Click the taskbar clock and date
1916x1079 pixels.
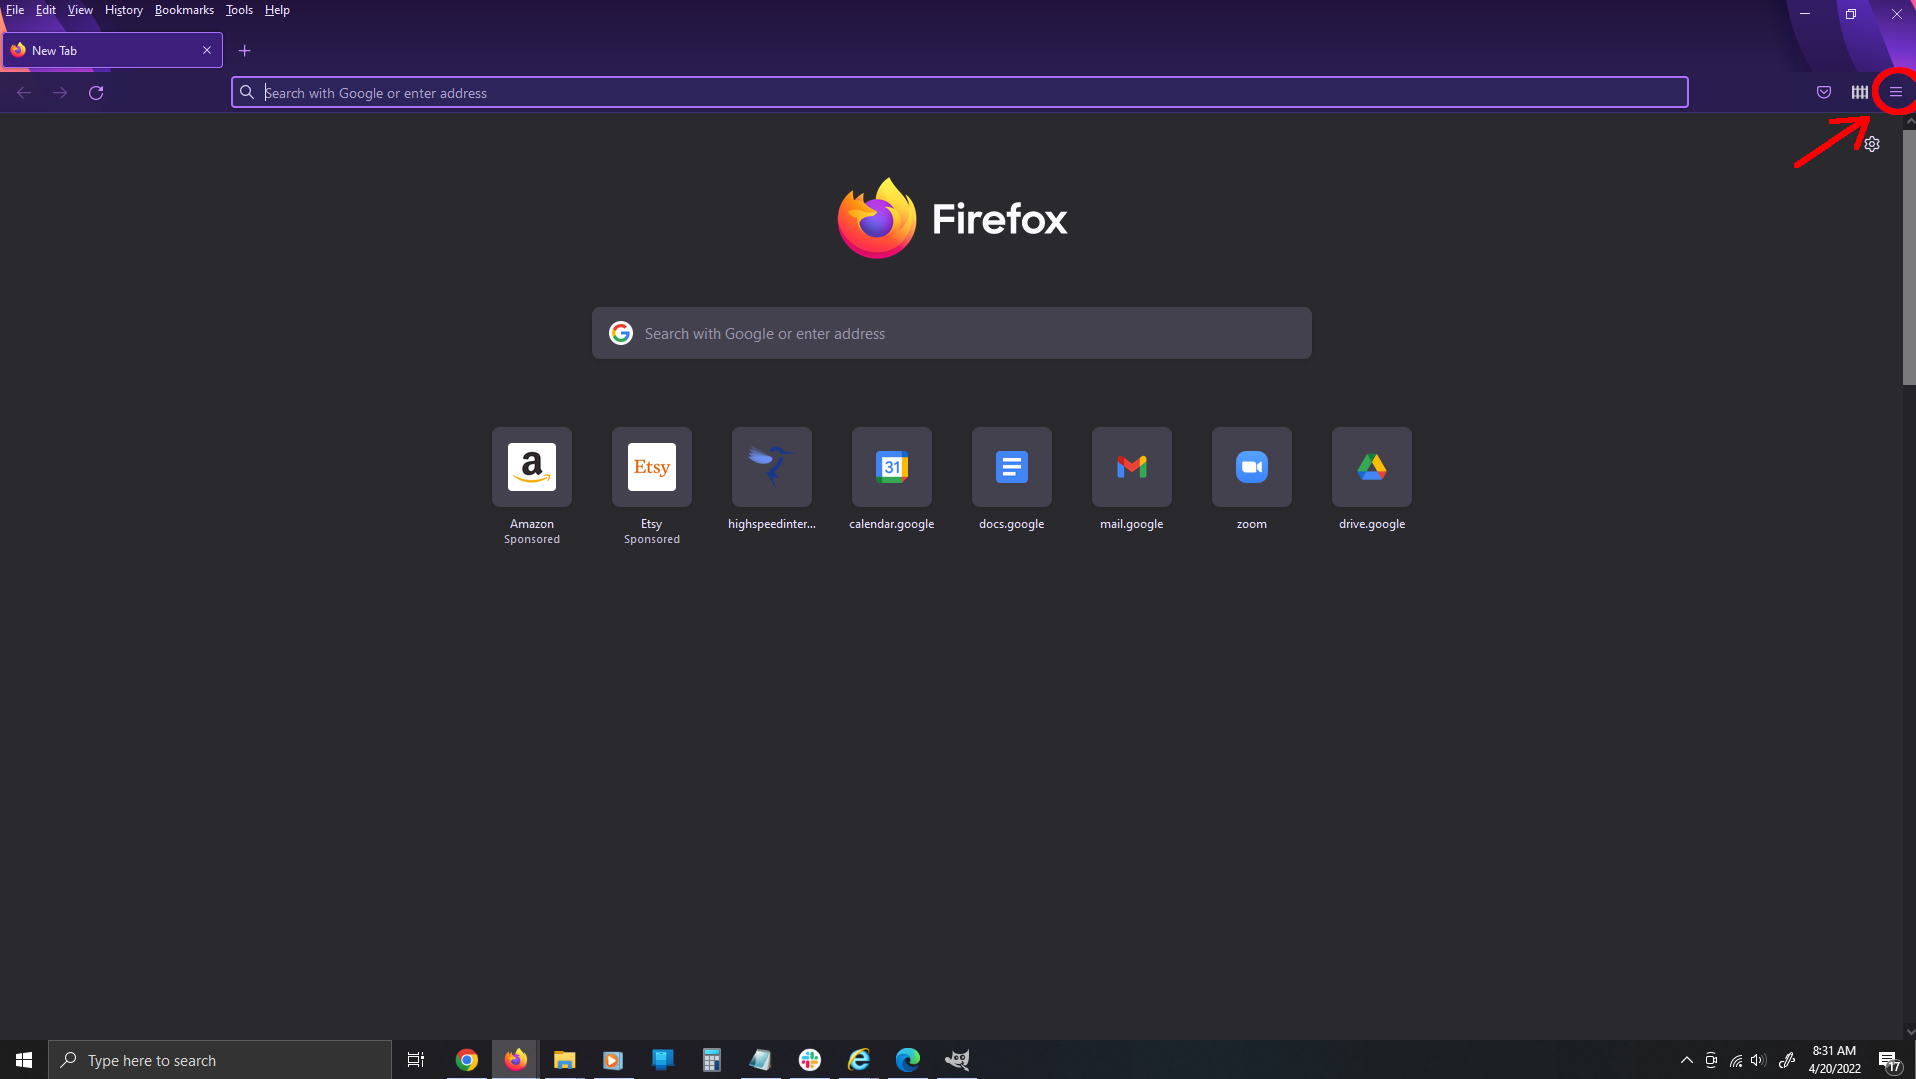click(1834, 1060)
